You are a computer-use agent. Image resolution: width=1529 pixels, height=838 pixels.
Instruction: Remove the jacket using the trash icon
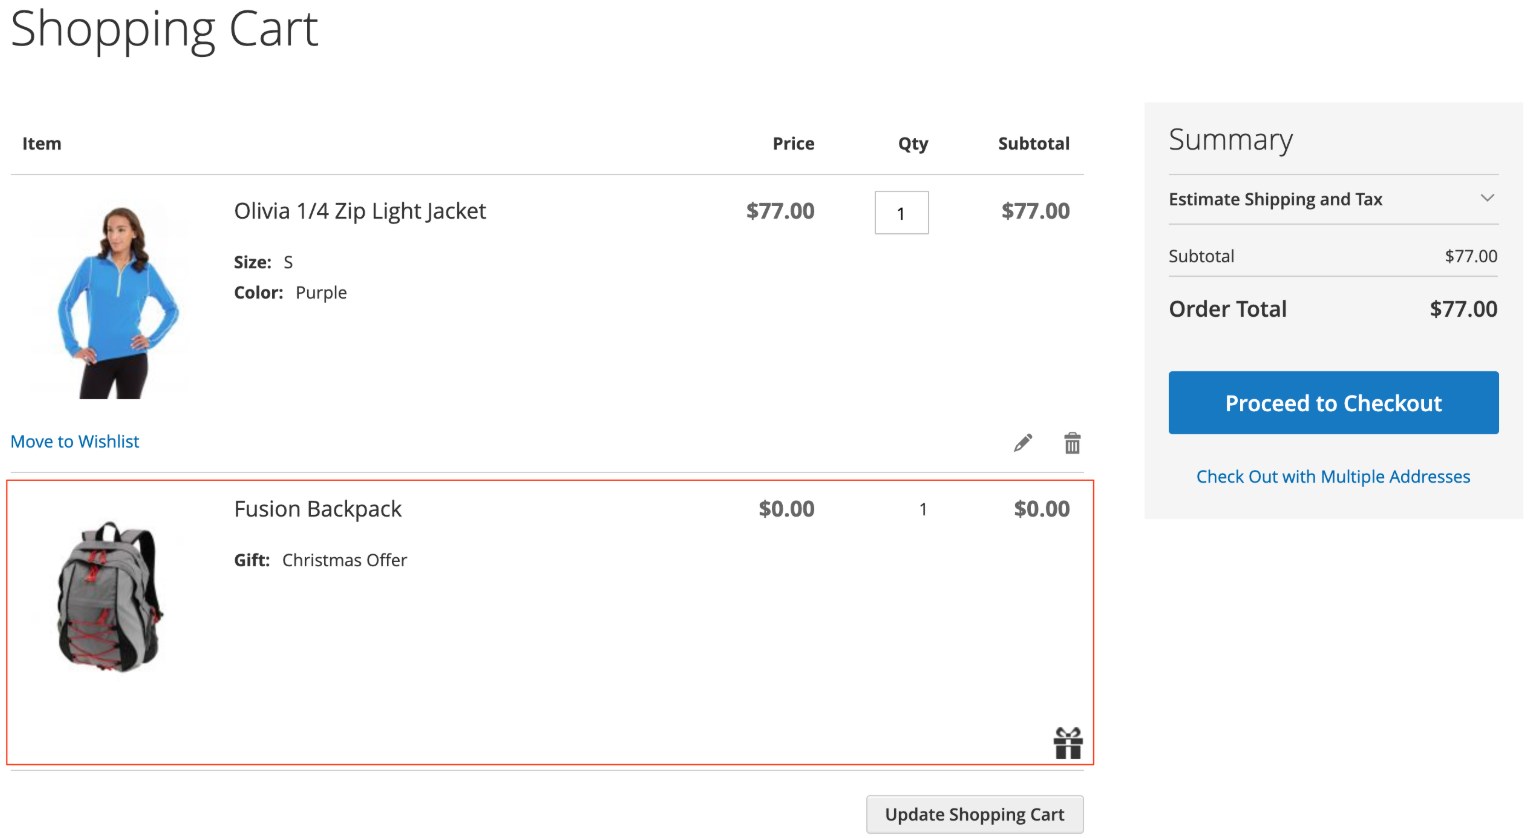coord(1072,443)
